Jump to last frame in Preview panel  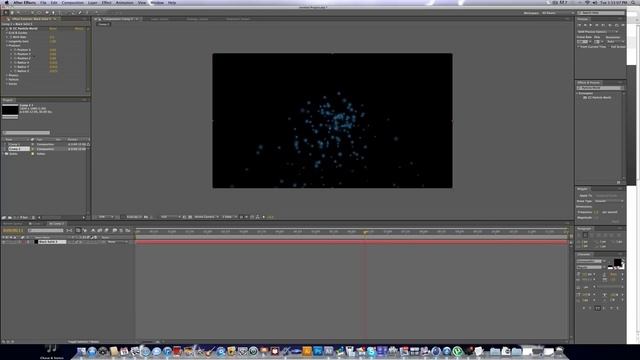[x=603, y=25]
